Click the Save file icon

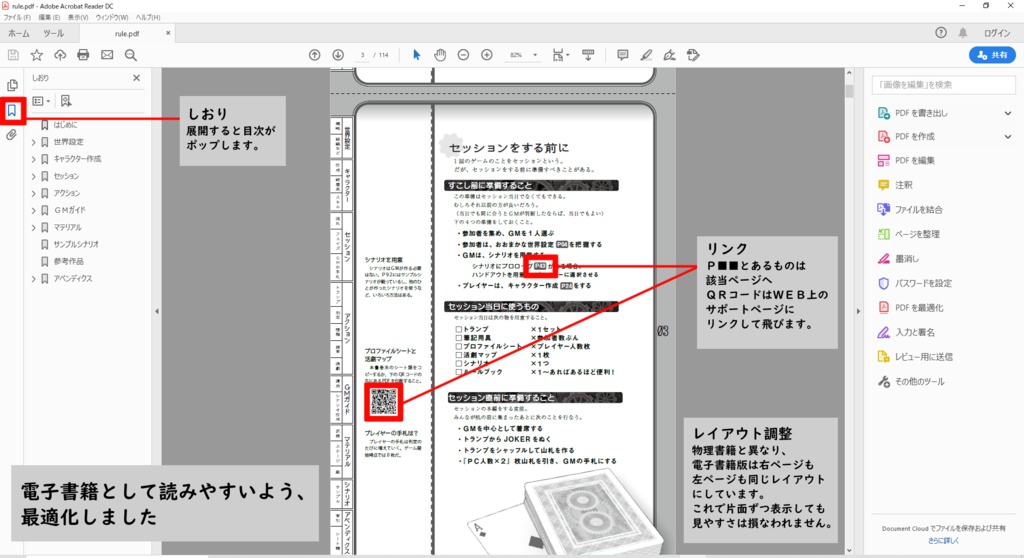tap(13, 56)
